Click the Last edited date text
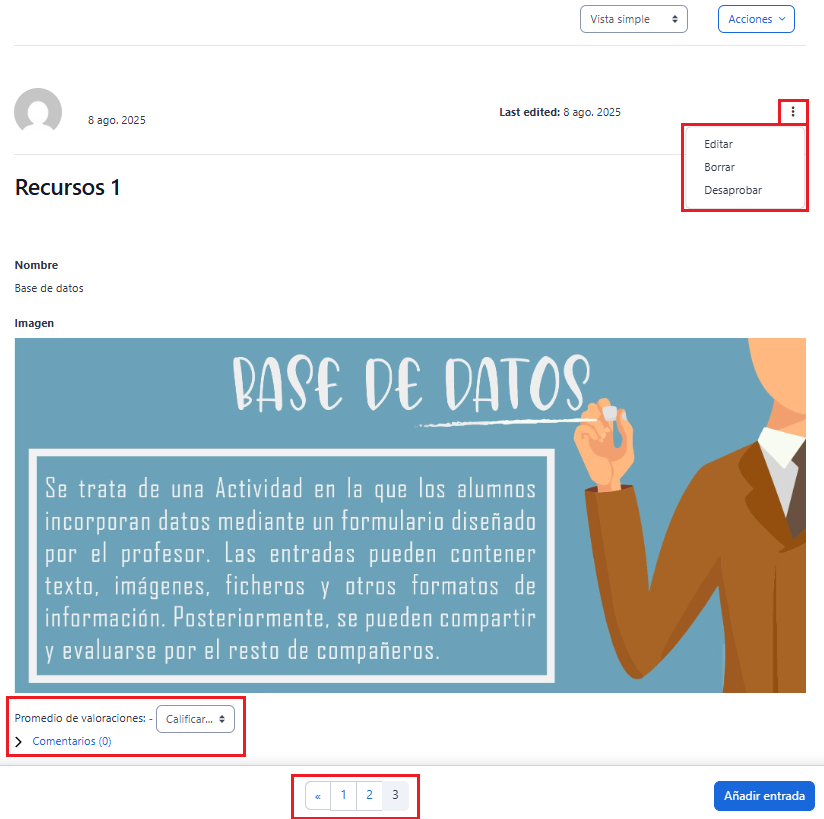Image resolution: width=824 pixels, height=819 pixels. [560, 112]
